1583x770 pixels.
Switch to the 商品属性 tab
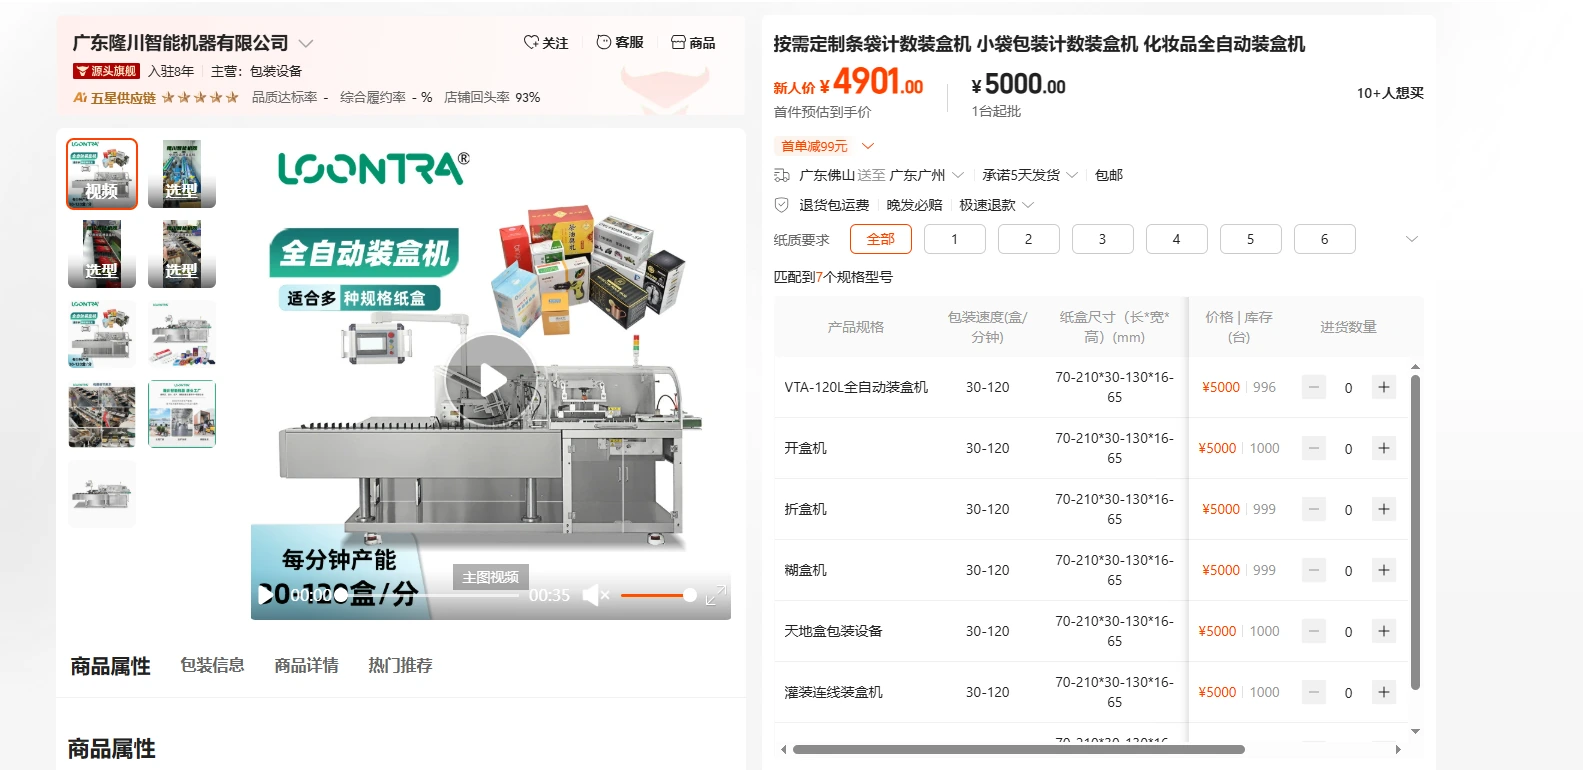click(110, 666)
